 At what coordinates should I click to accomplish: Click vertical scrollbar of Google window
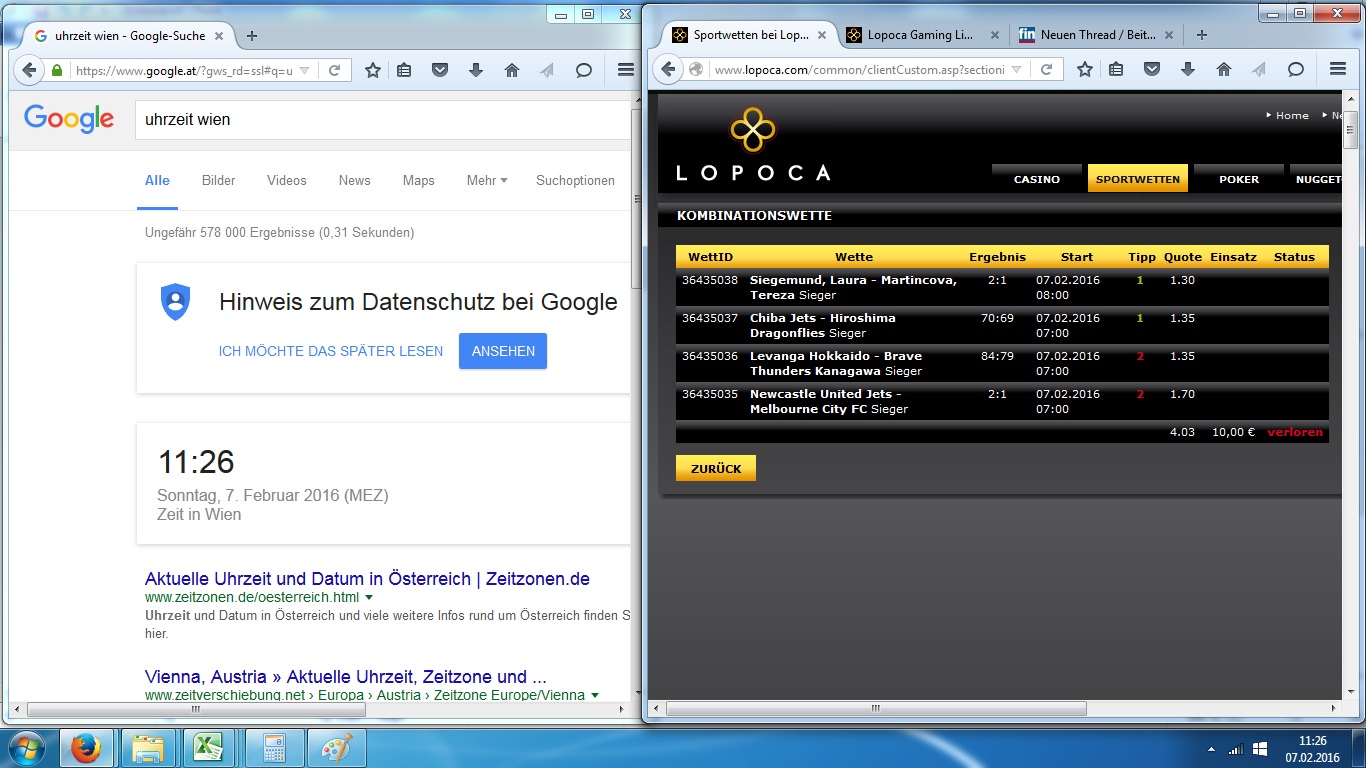[636, 200]
